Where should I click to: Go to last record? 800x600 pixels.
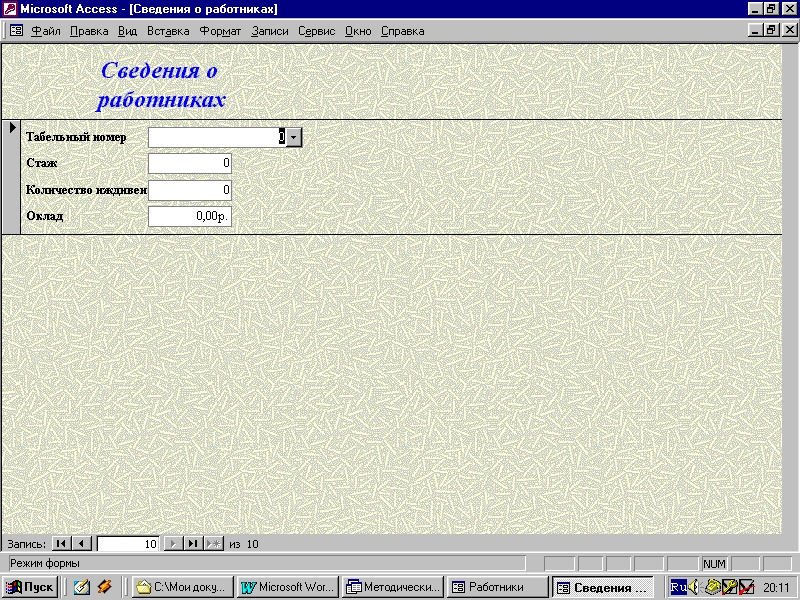[x=193, y=544]
